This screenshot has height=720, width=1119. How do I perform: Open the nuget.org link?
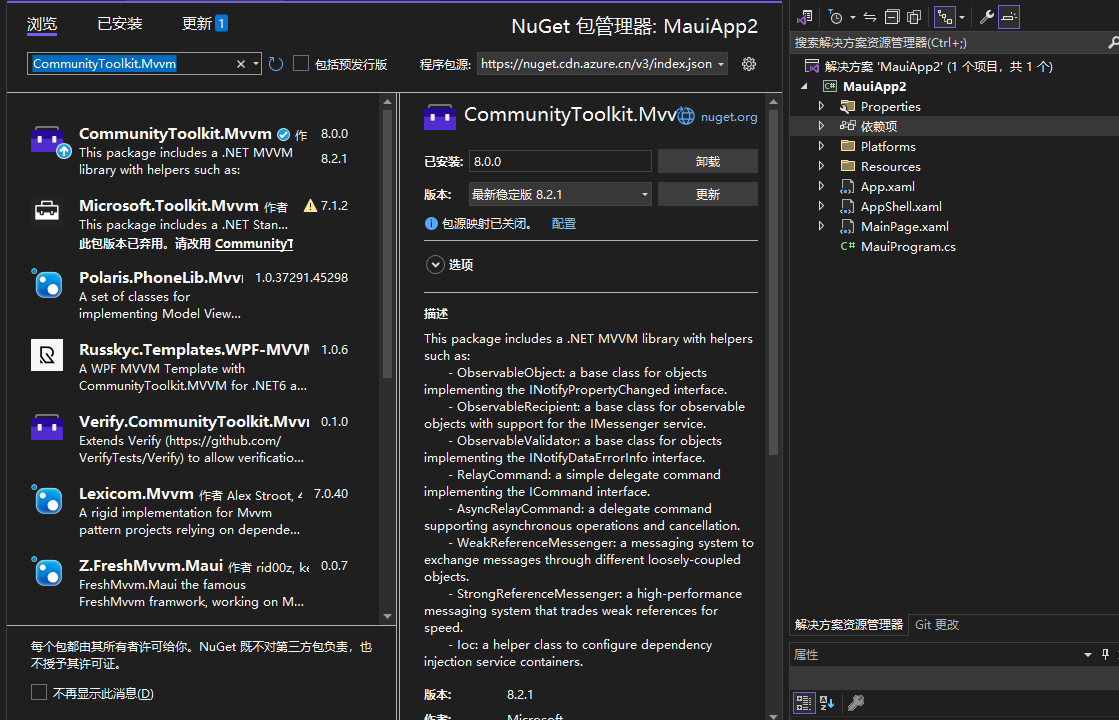point(729,117)
